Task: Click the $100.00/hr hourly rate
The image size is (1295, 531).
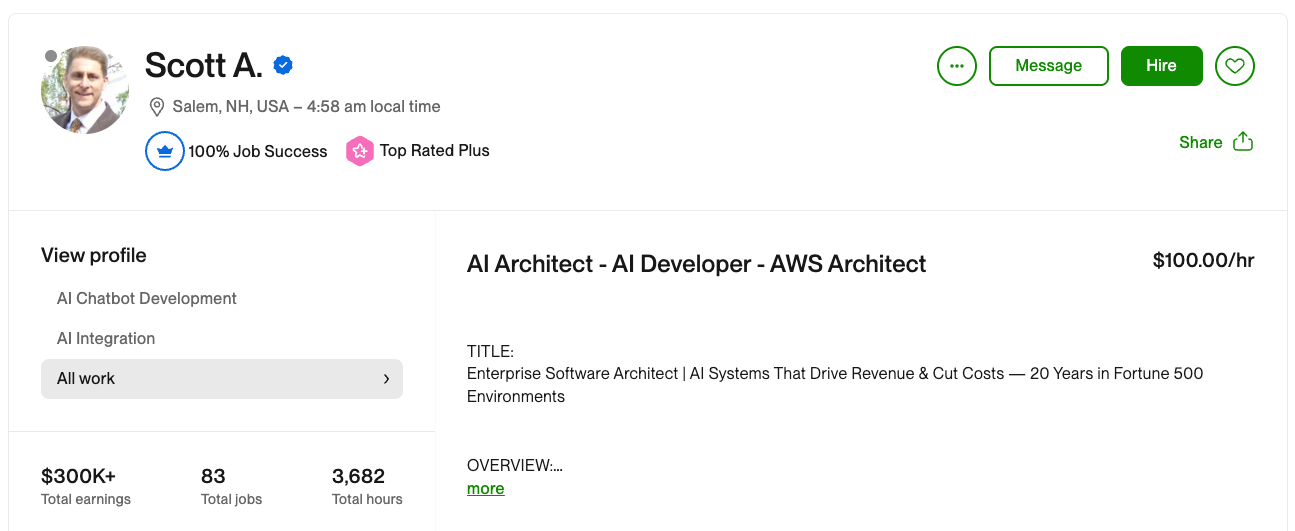Action: pyautogui.click(x=1203, y=261)
